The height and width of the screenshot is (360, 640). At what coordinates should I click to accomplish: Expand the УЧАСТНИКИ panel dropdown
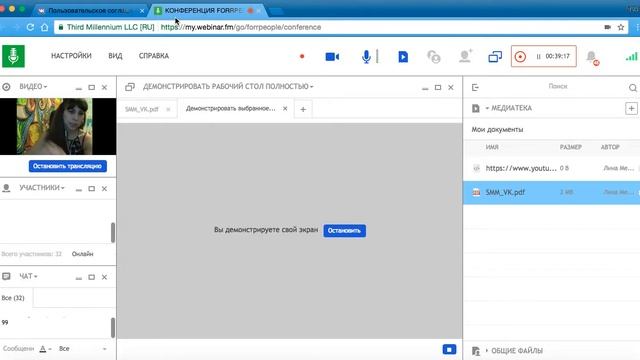[42, 188]
